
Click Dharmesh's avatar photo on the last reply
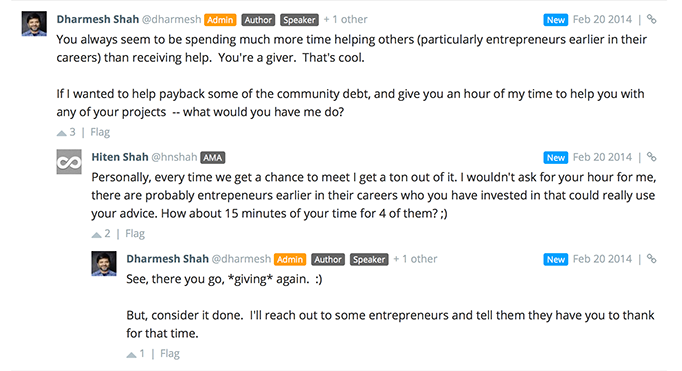click(104, 263)
